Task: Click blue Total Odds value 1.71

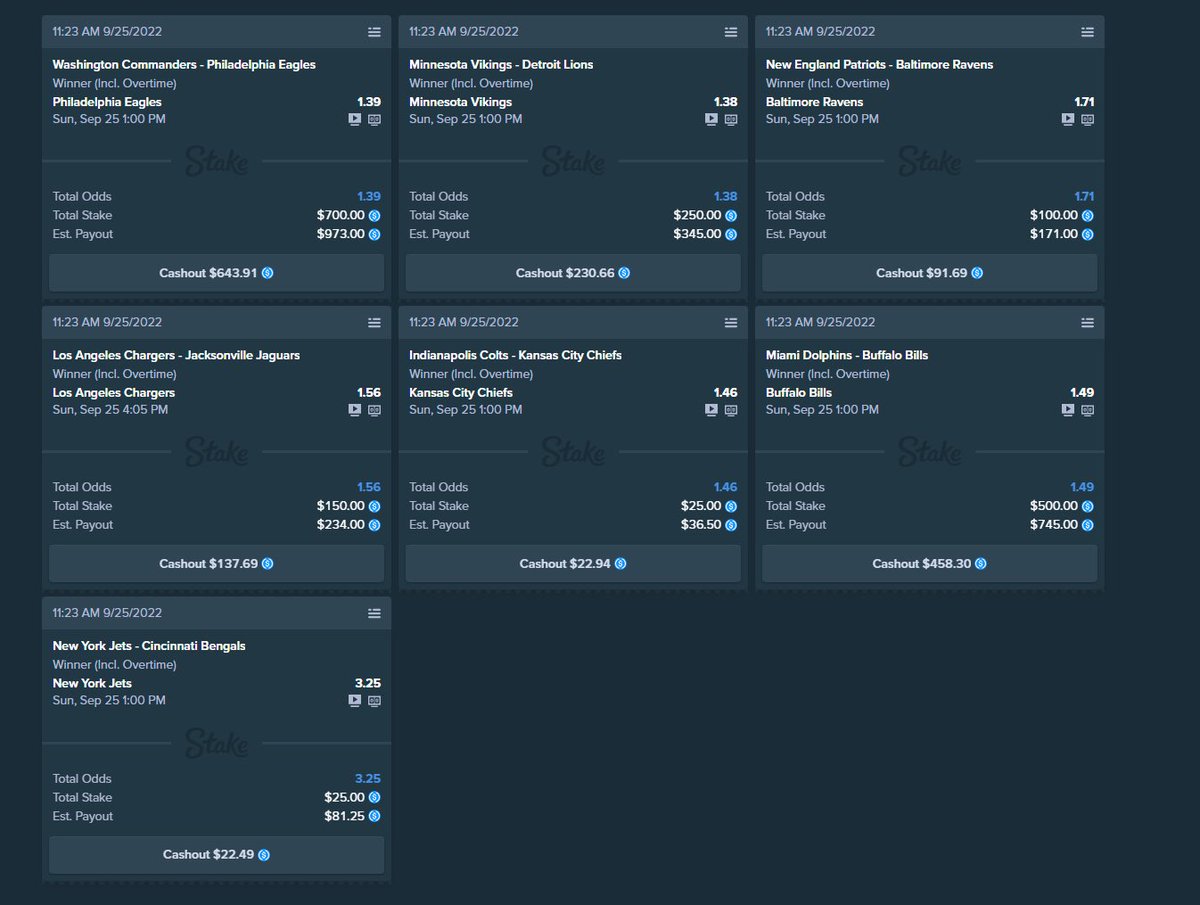Action: (x=1084, y=197)
